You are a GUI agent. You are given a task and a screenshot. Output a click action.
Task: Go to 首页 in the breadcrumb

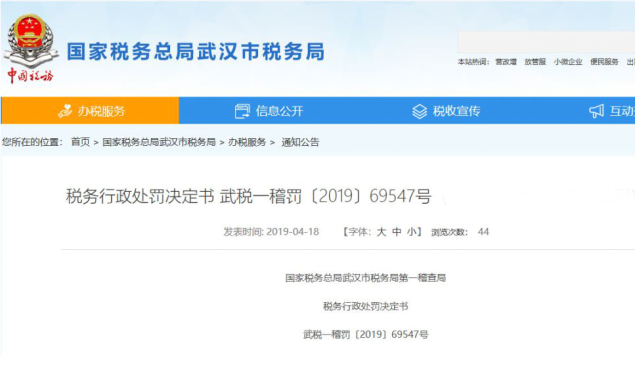(80, 142)
